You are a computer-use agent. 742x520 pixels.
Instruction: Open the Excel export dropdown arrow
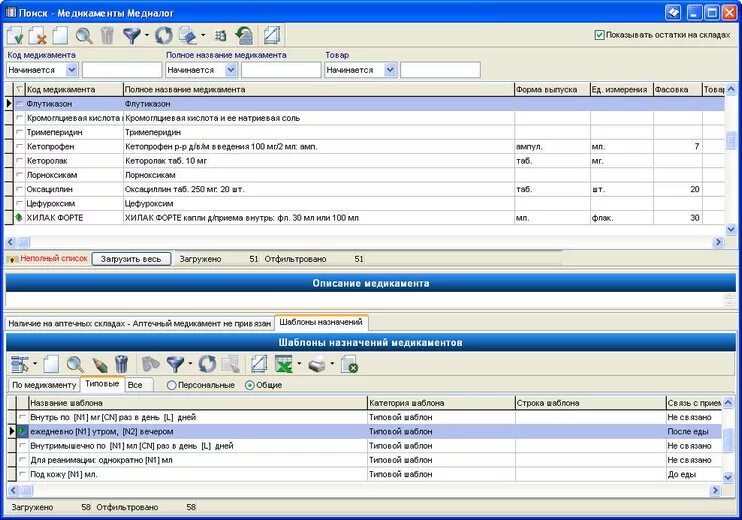click(x=299, y=364)
